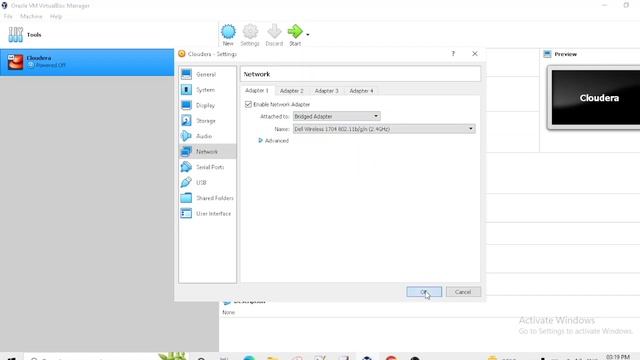640x360 pixels.
Task: Open the adapter Name dropdown
Action: [x=384, y=129]
